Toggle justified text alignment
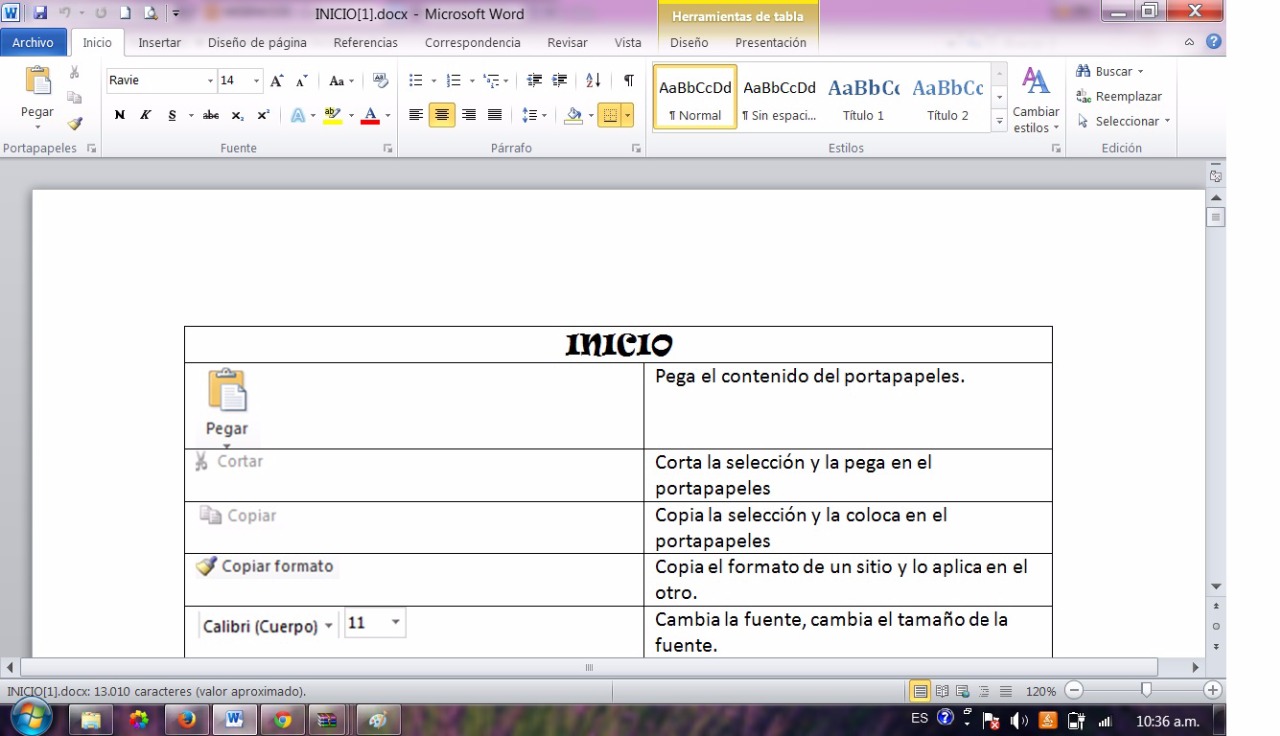 (x=494, y=115)
